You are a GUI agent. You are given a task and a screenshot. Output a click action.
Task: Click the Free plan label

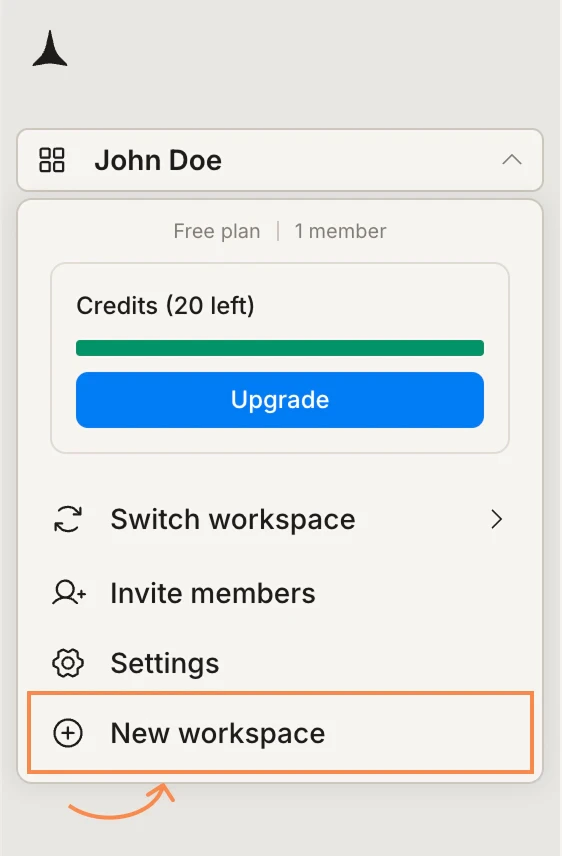(217, 231)
